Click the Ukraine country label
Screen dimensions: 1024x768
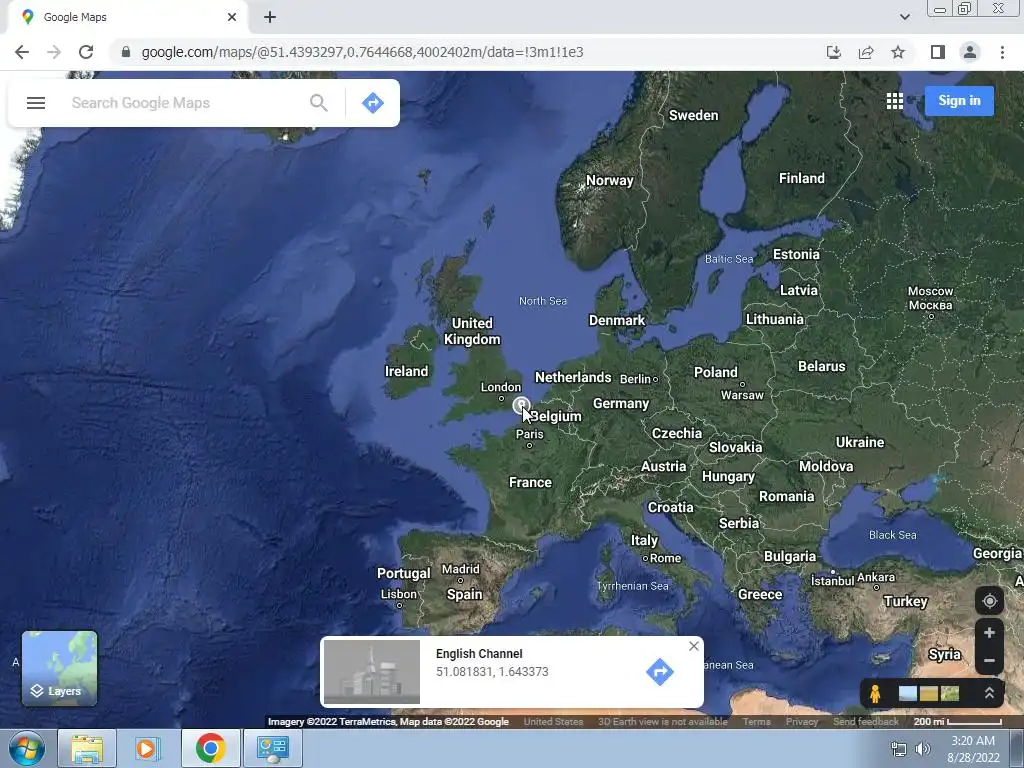coord(860,442)
